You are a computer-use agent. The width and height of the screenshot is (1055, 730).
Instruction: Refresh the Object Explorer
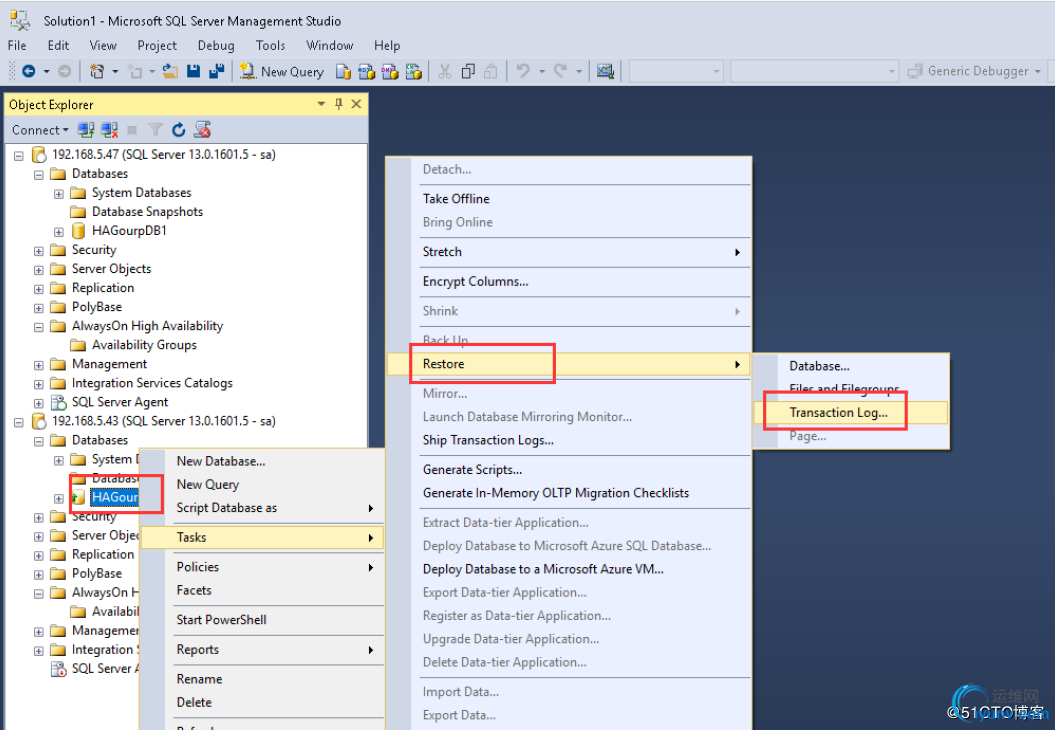(178, 130)
